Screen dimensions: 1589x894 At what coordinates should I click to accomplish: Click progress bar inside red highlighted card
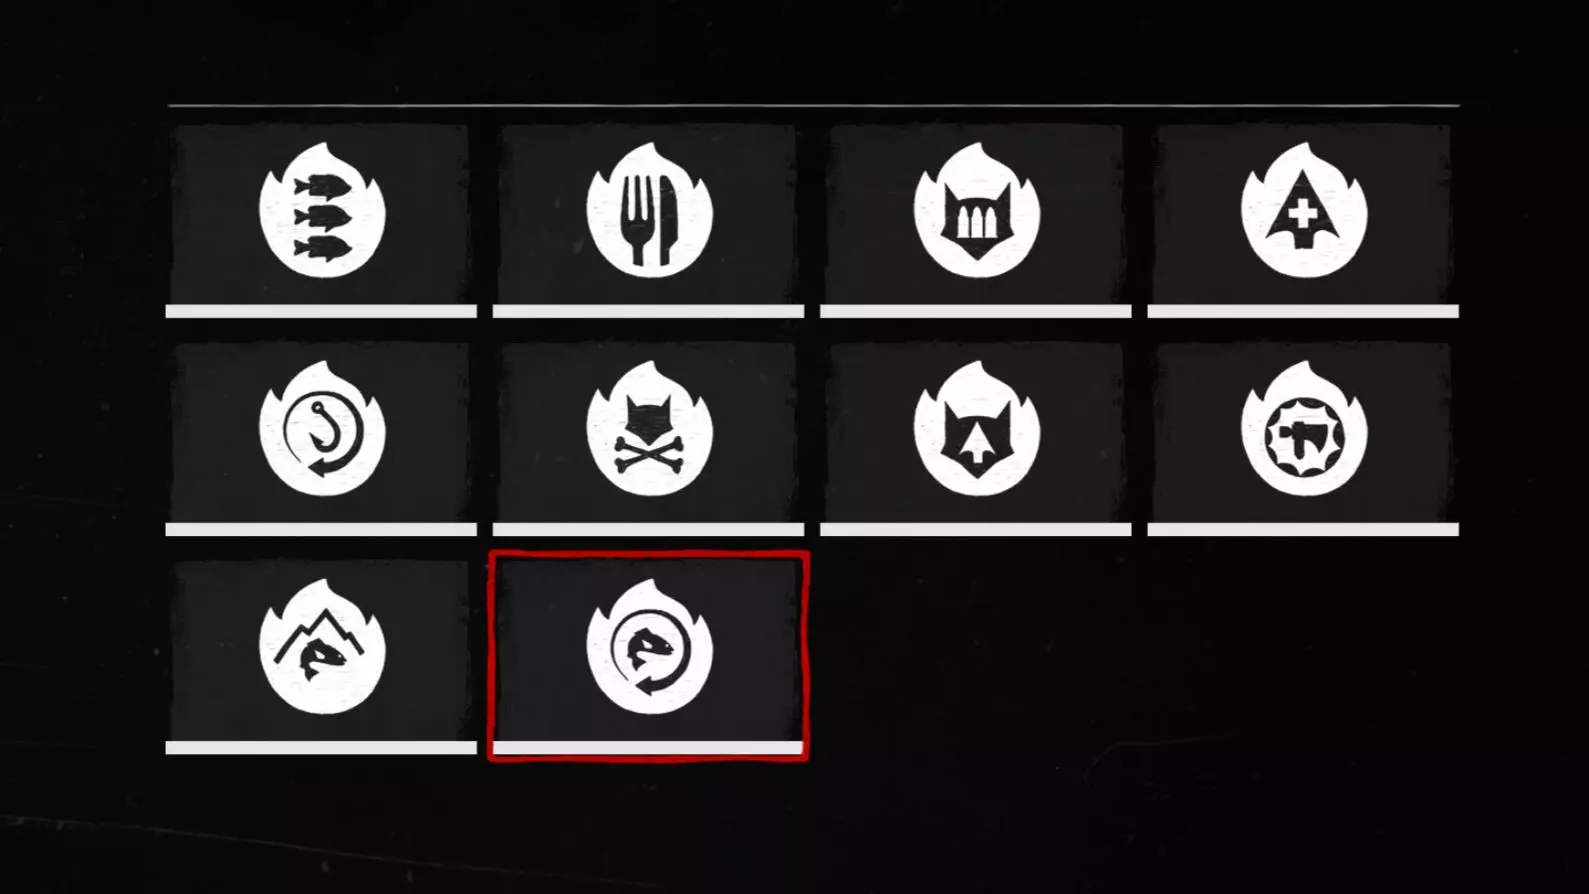click(x=648, y=748)
